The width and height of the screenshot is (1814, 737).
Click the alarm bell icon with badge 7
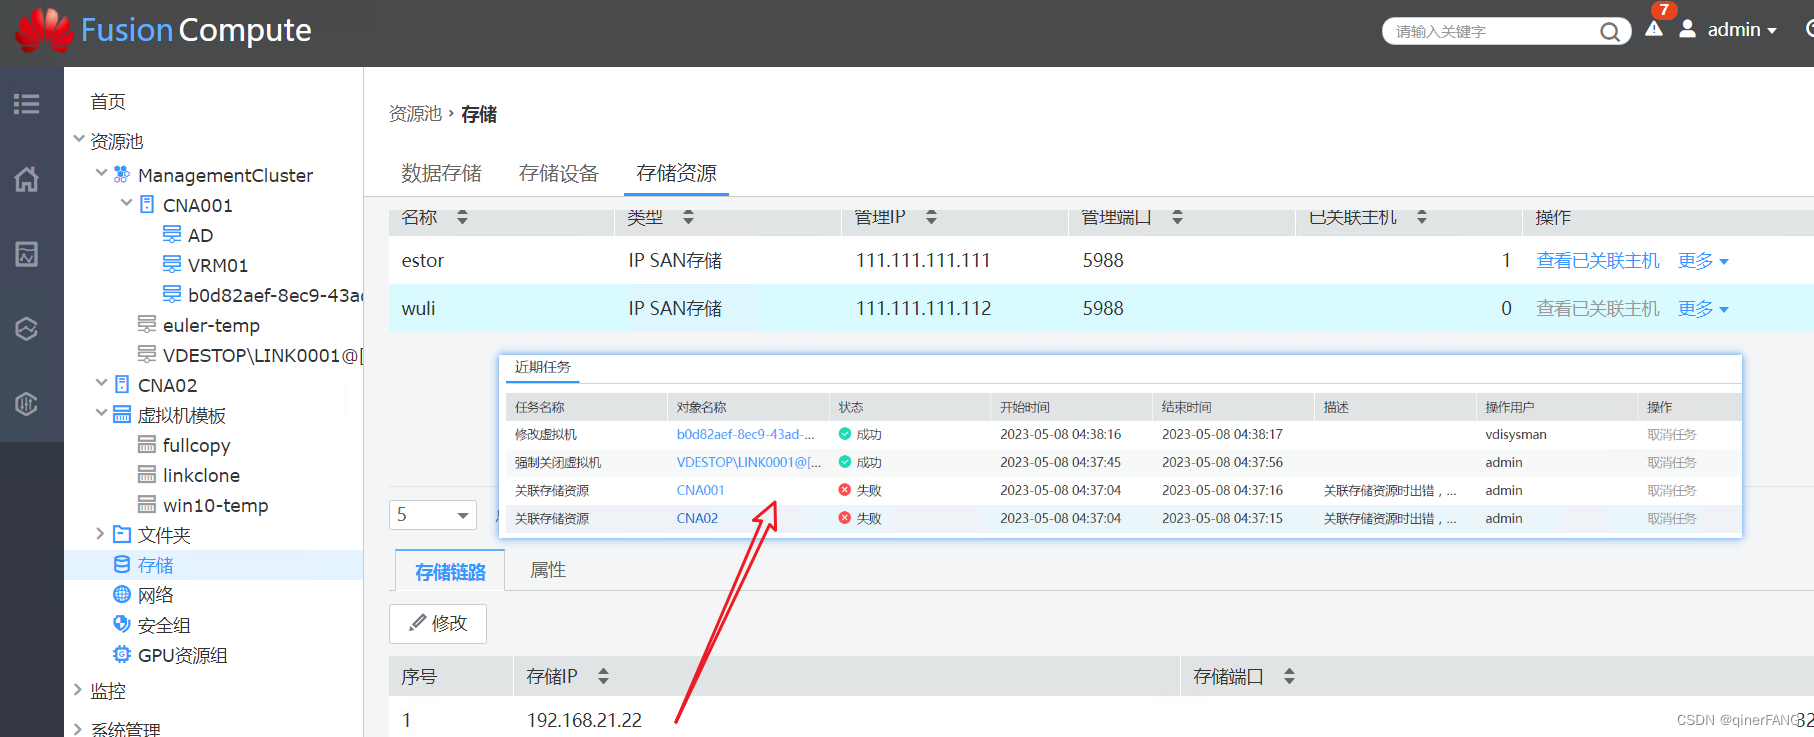[x=1654, y=28]
